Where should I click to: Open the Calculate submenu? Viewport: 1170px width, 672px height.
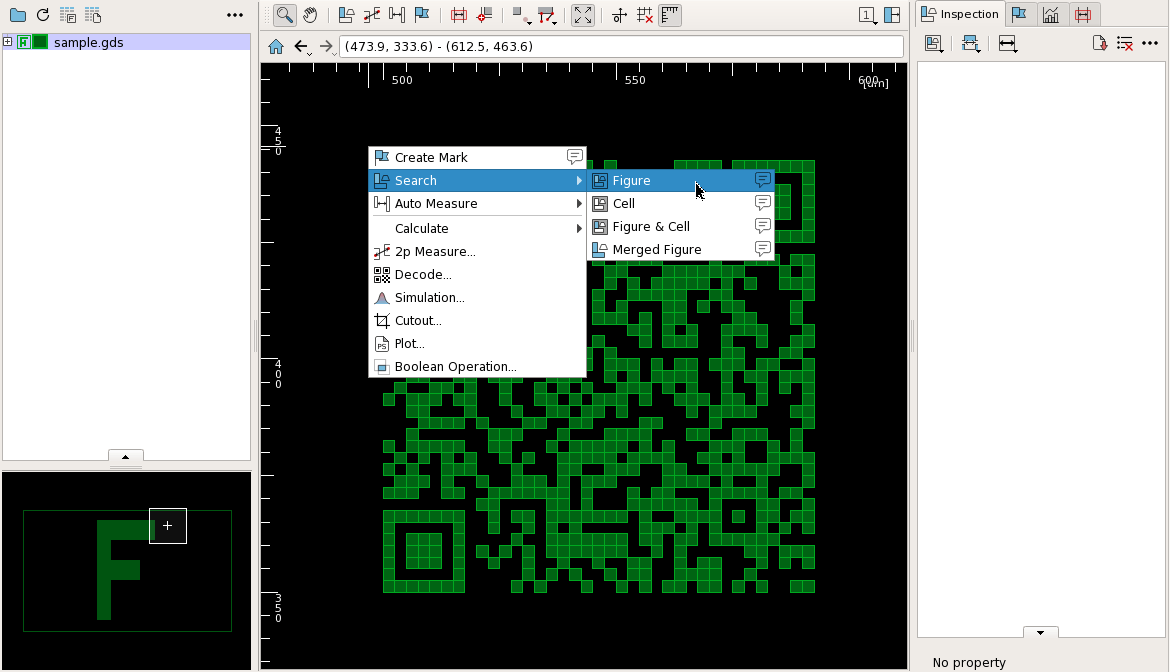tap(478, 228)
